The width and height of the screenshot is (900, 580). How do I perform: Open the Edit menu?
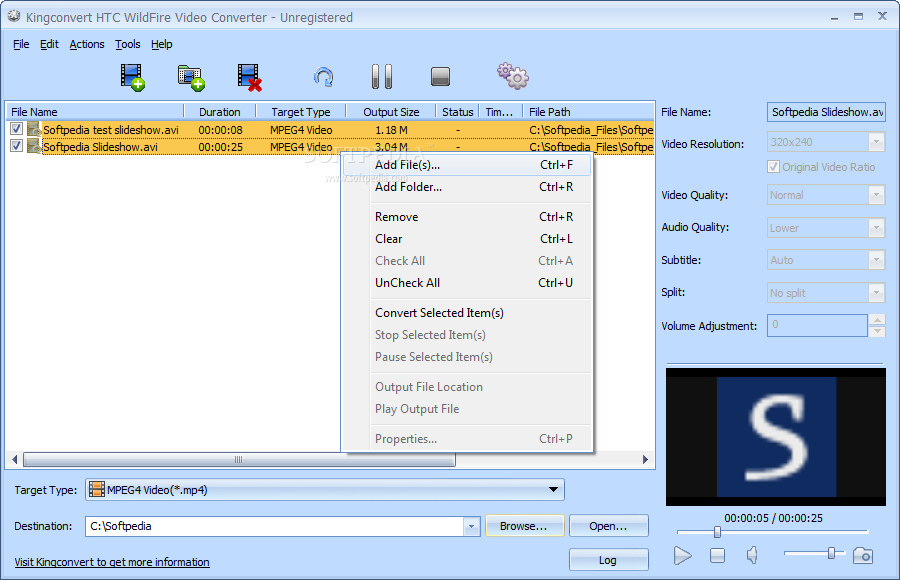[x=49, y=44]
